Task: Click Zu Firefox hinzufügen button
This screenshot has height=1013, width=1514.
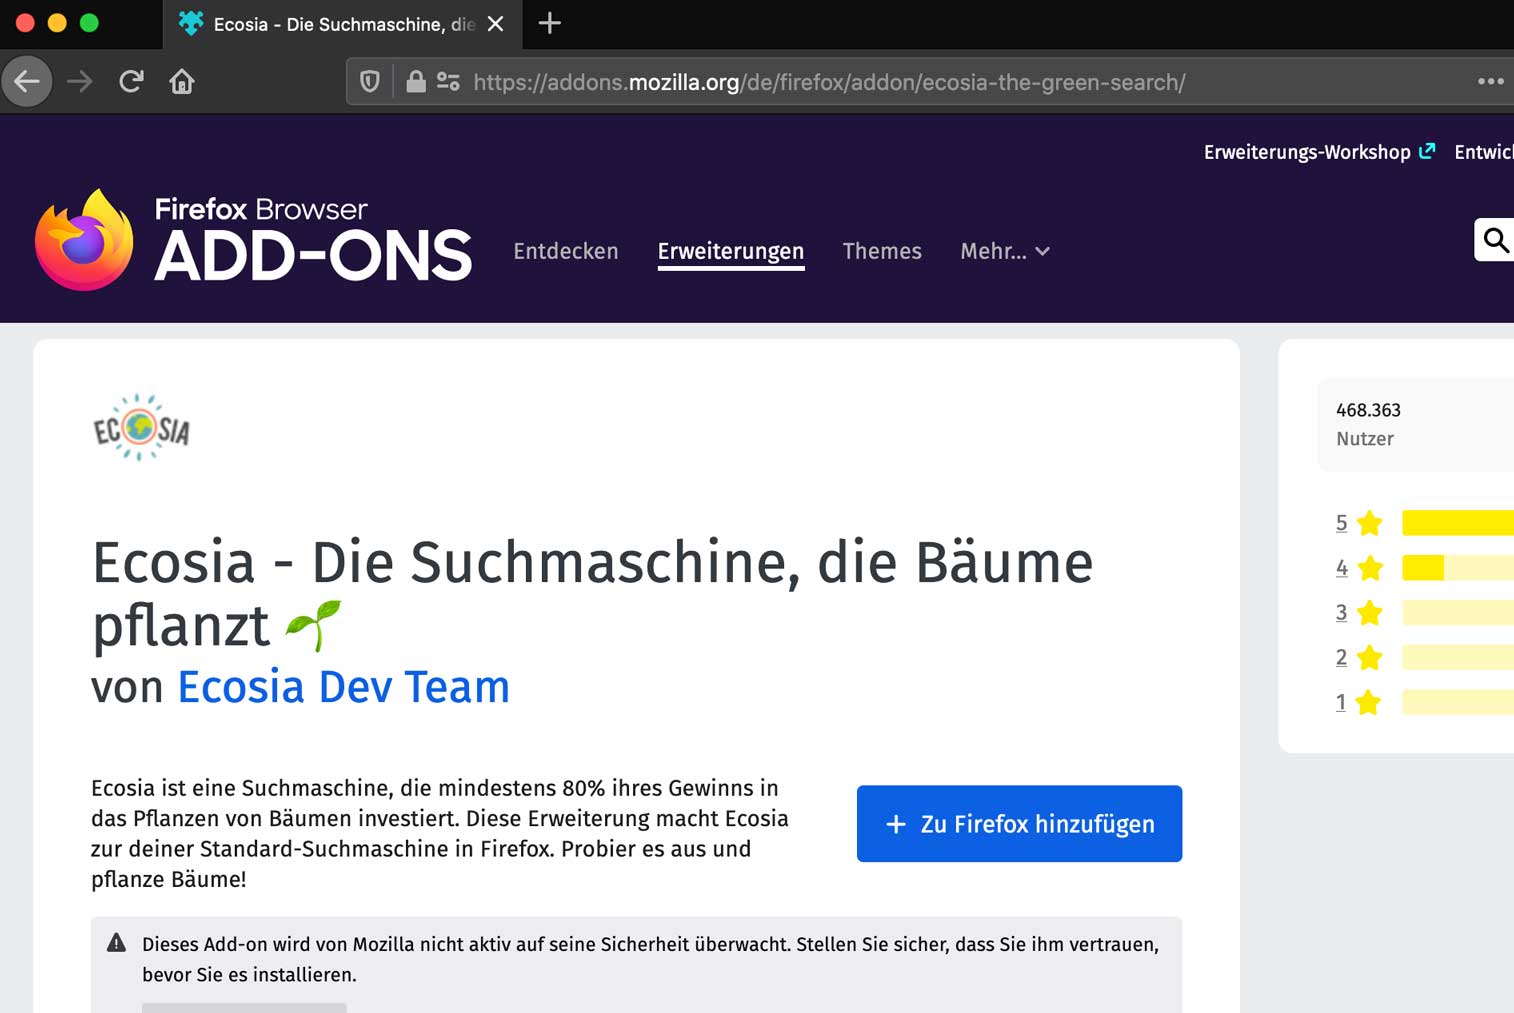Action: pos(1019,824)
